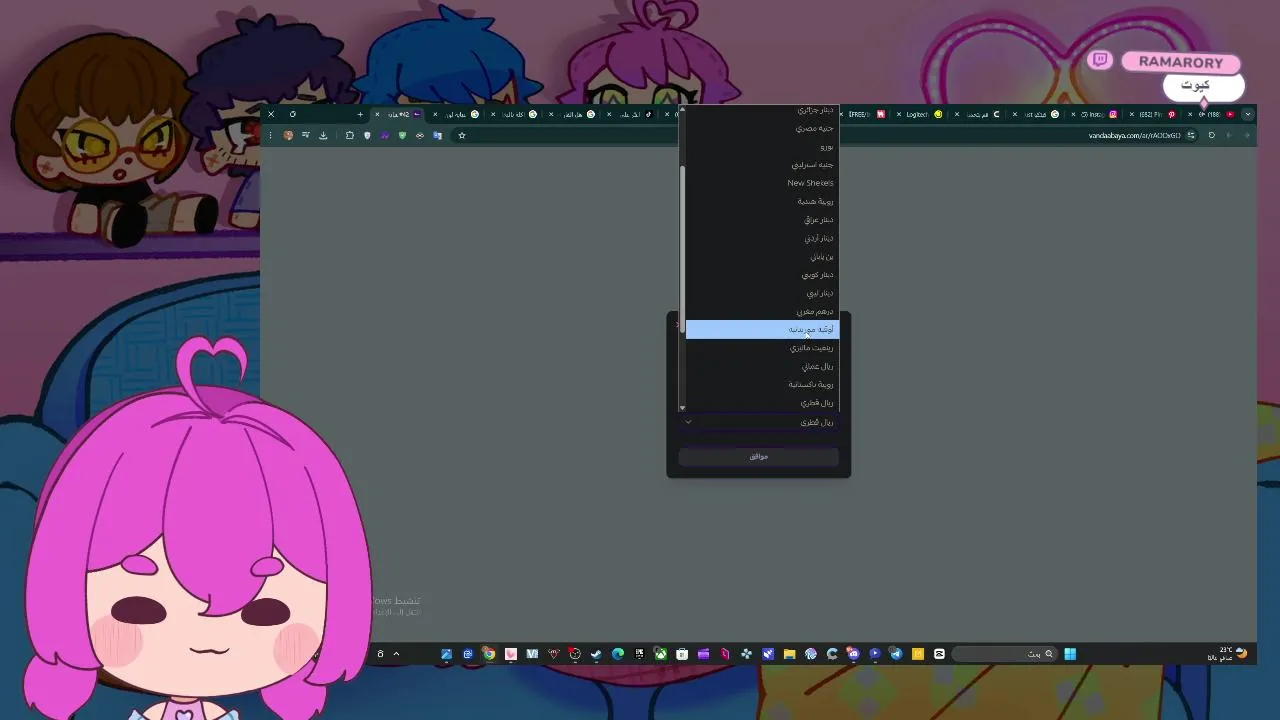
Task: Switch to the FREE tab
Action: point(864,114)
